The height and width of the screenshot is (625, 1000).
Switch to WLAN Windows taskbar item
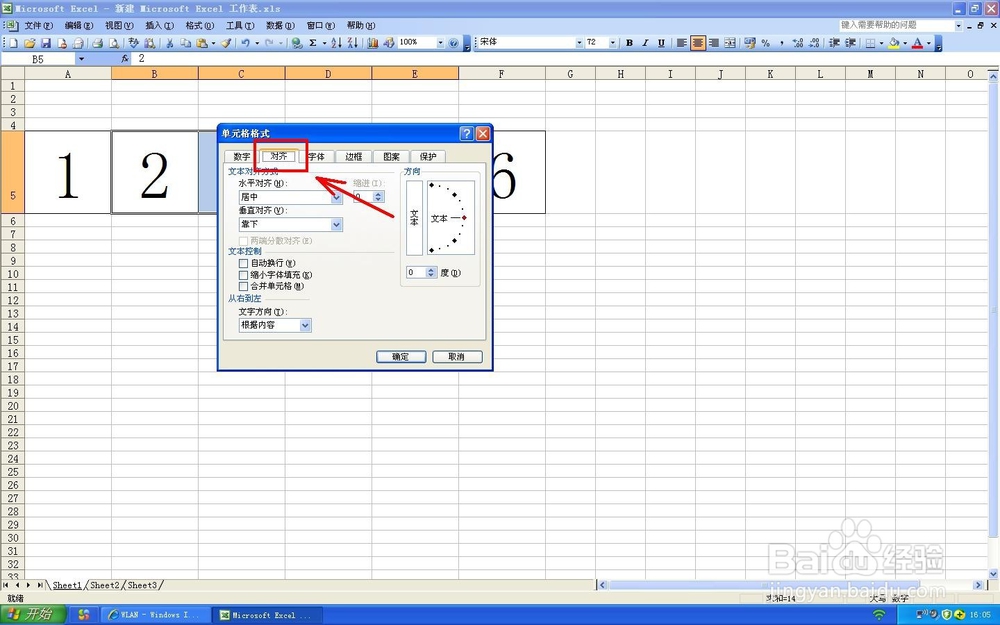coord(155,615)
